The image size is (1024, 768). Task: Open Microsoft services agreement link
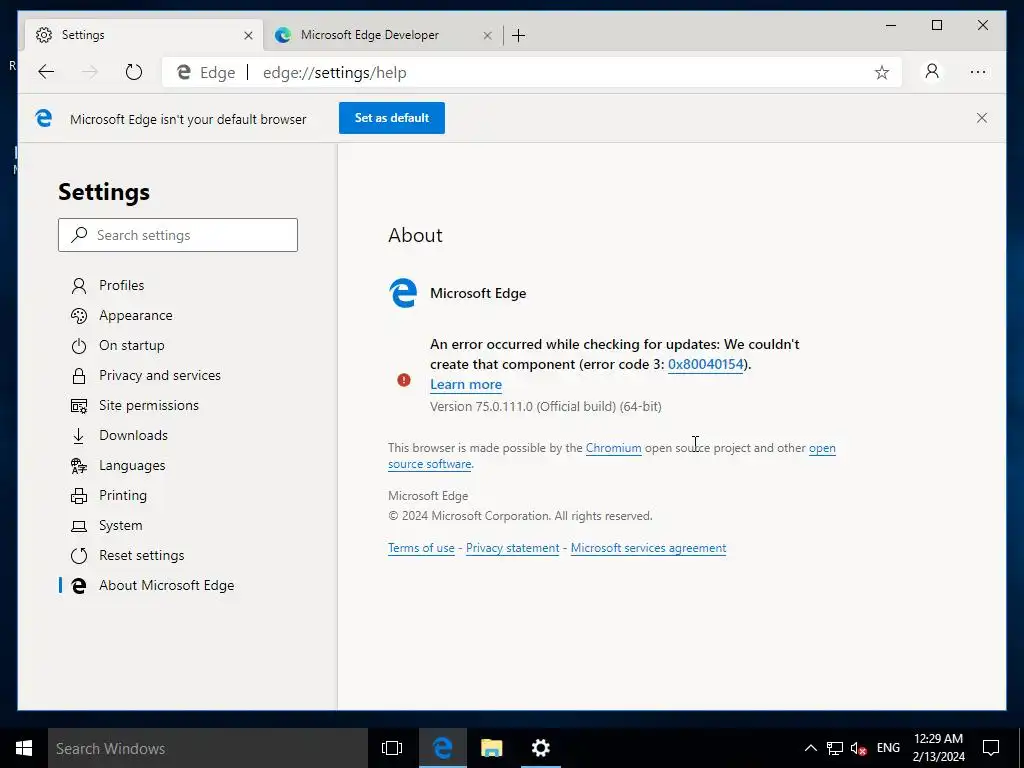pyautogui.click(x=648, y=548)
